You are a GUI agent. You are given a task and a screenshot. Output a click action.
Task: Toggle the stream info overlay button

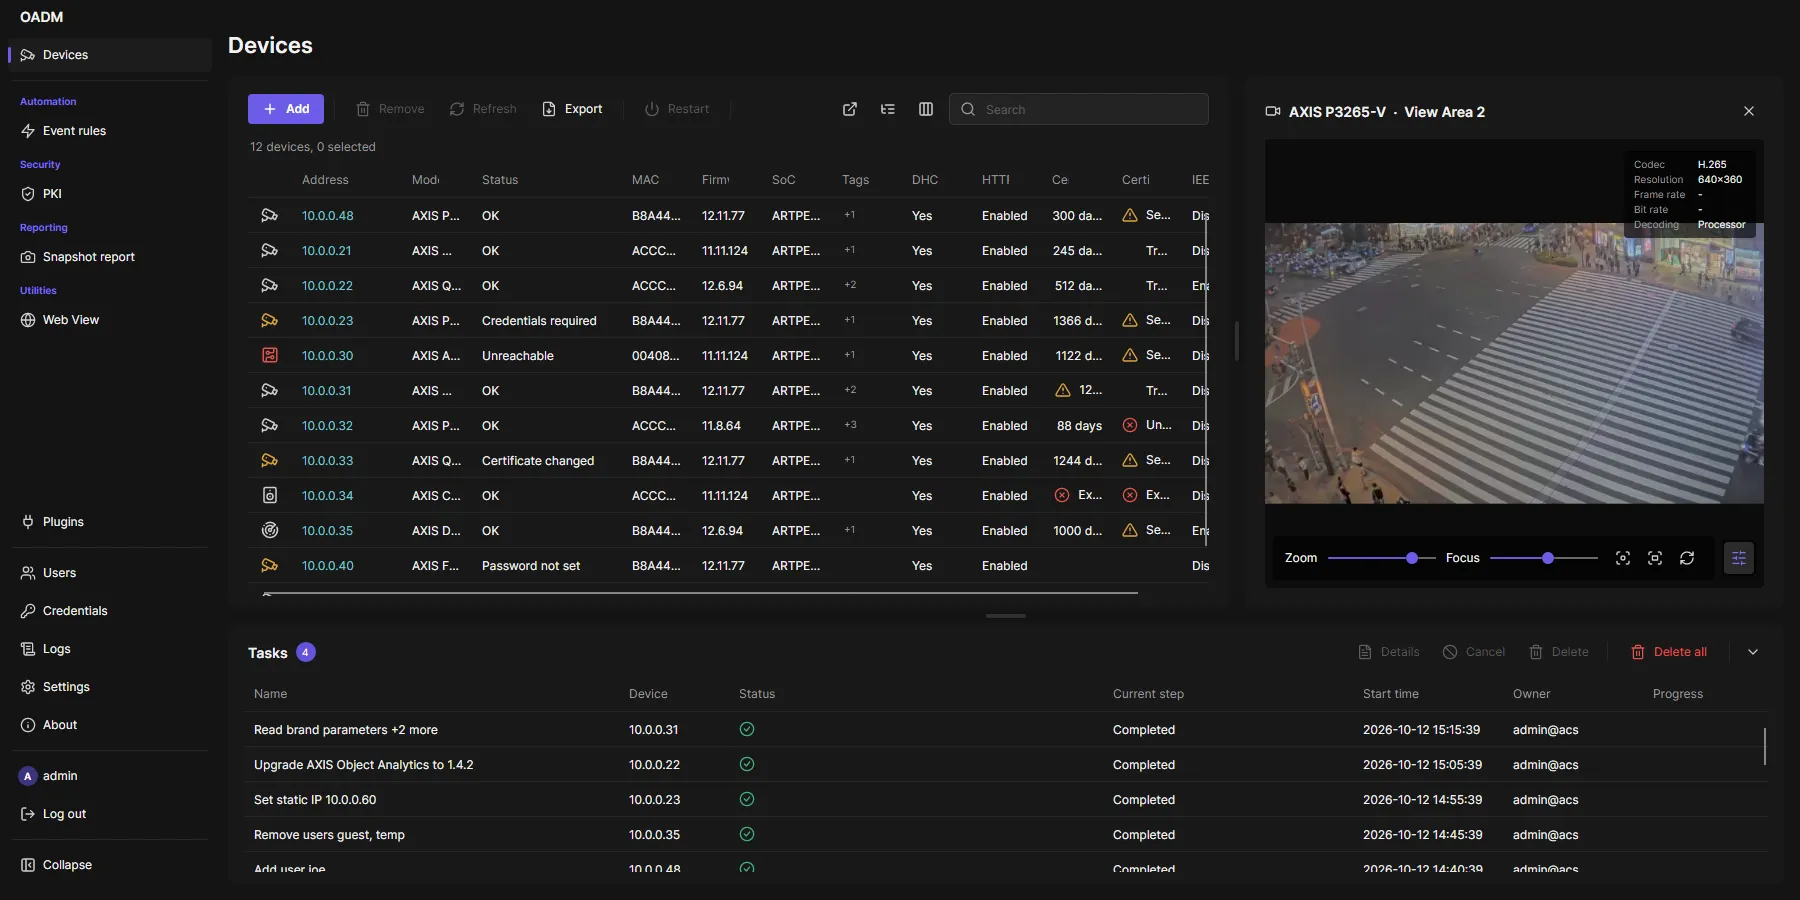click(1739, 558)
